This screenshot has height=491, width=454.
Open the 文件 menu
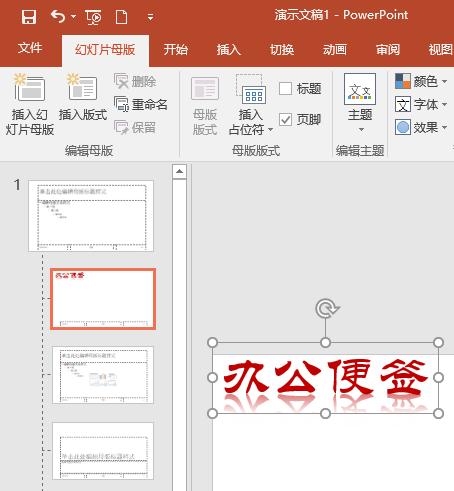(x=30, y=48)
